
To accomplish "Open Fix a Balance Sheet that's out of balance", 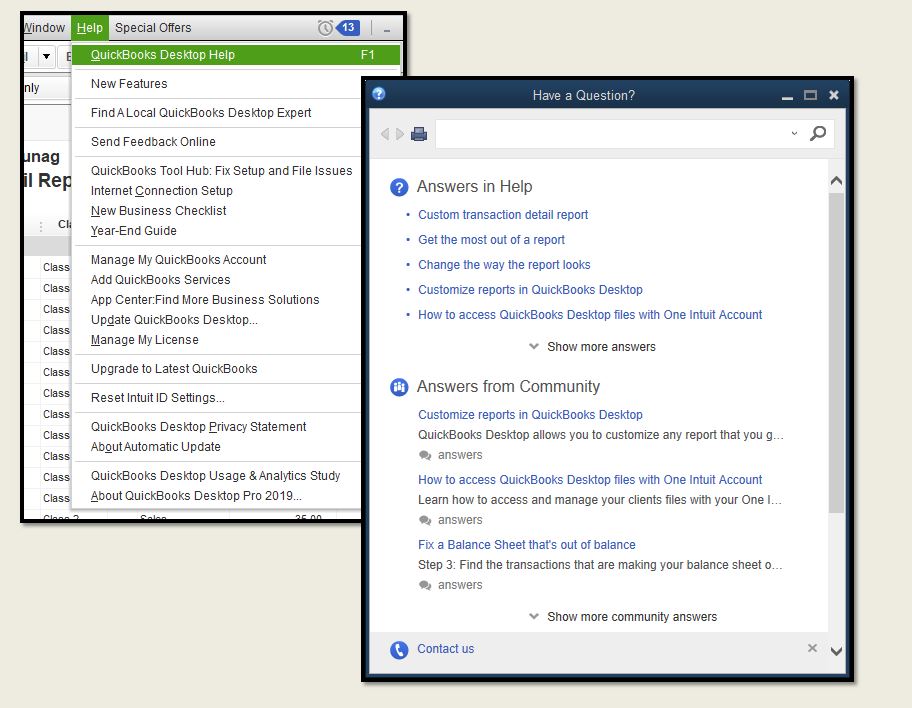I will pos(526,545).
